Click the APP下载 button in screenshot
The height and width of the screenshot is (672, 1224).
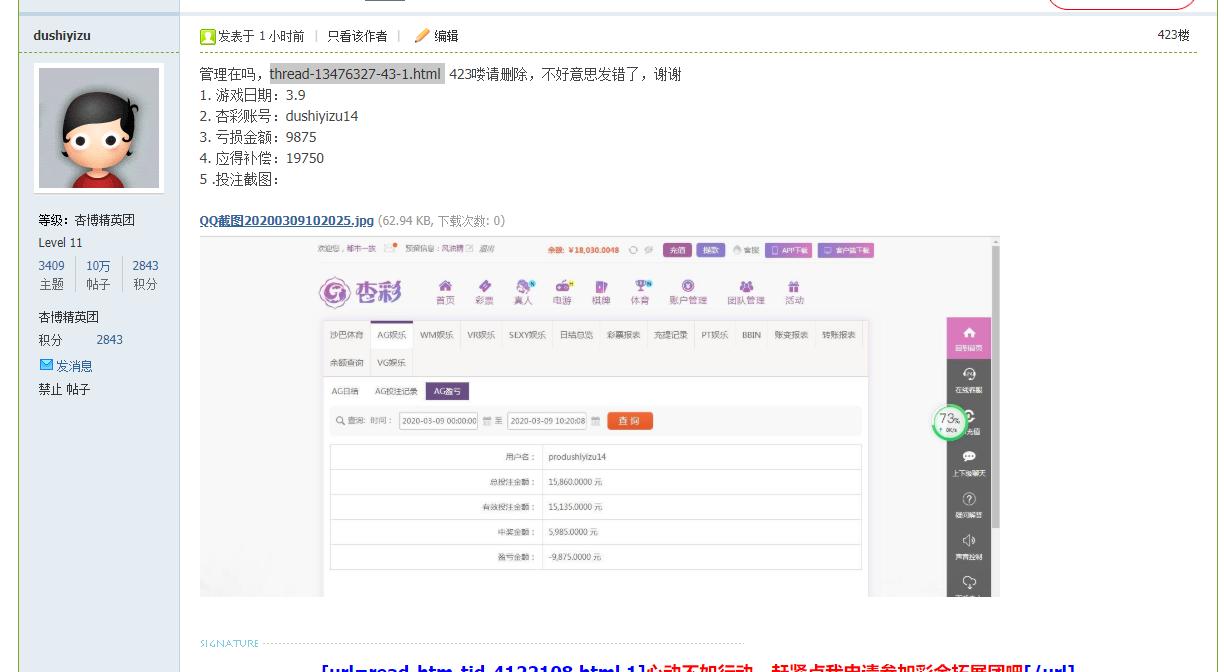point(790,250)
